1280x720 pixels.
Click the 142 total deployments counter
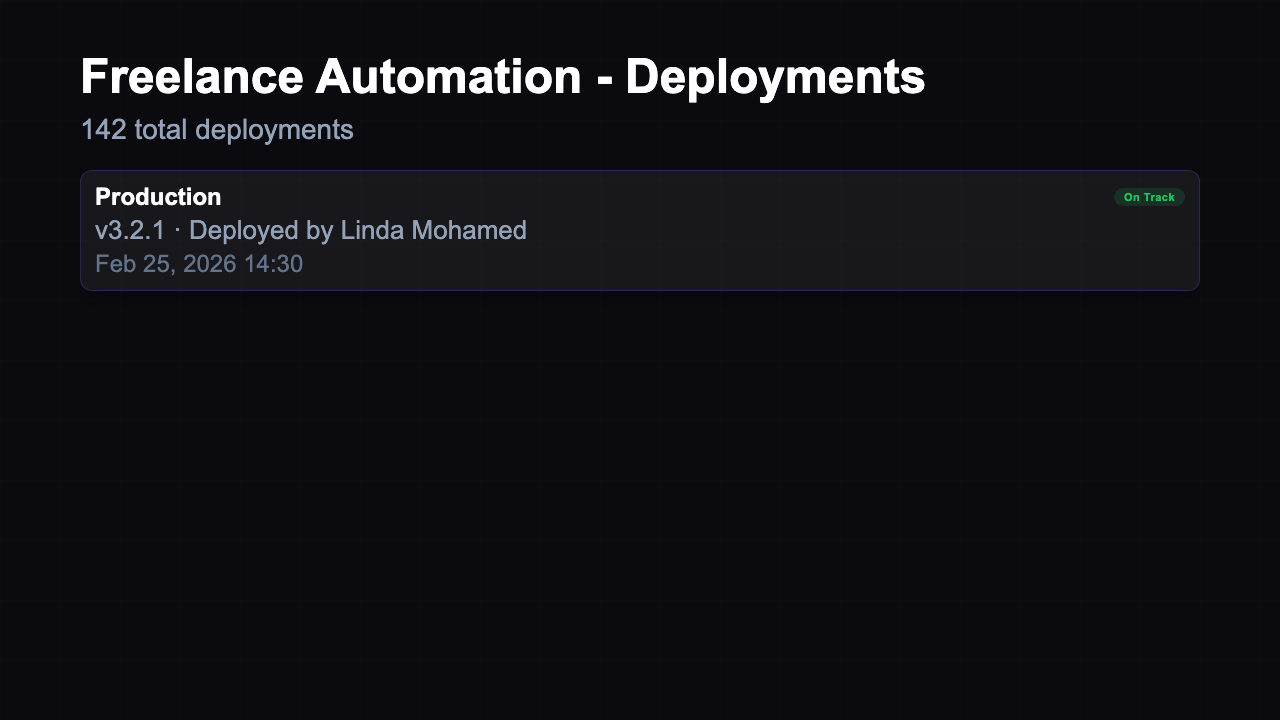click(217, 129)
